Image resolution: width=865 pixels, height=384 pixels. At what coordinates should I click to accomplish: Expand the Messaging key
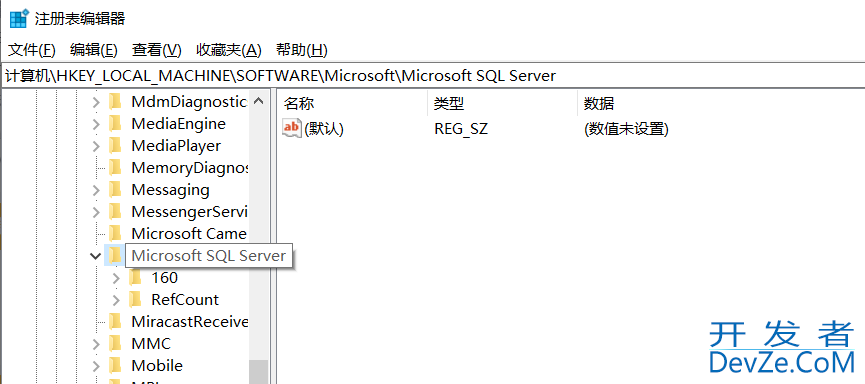[x=96, y=190]
